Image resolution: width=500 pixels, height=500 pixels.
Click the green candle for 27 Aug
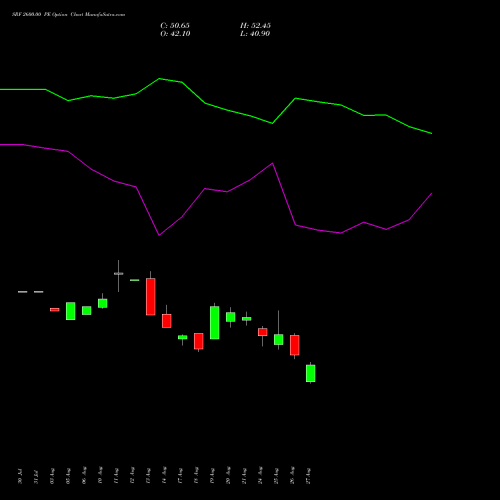click(311, 373)
